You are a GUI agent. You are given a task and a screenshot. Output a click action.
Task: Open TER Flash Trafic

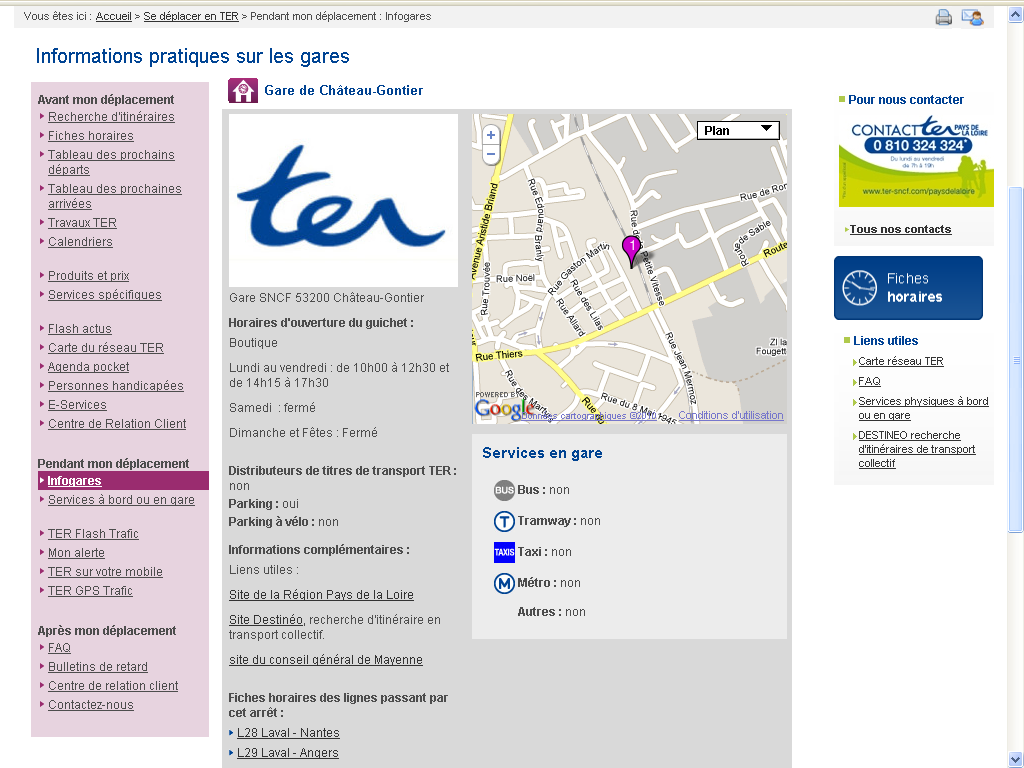tap(93, 534)
